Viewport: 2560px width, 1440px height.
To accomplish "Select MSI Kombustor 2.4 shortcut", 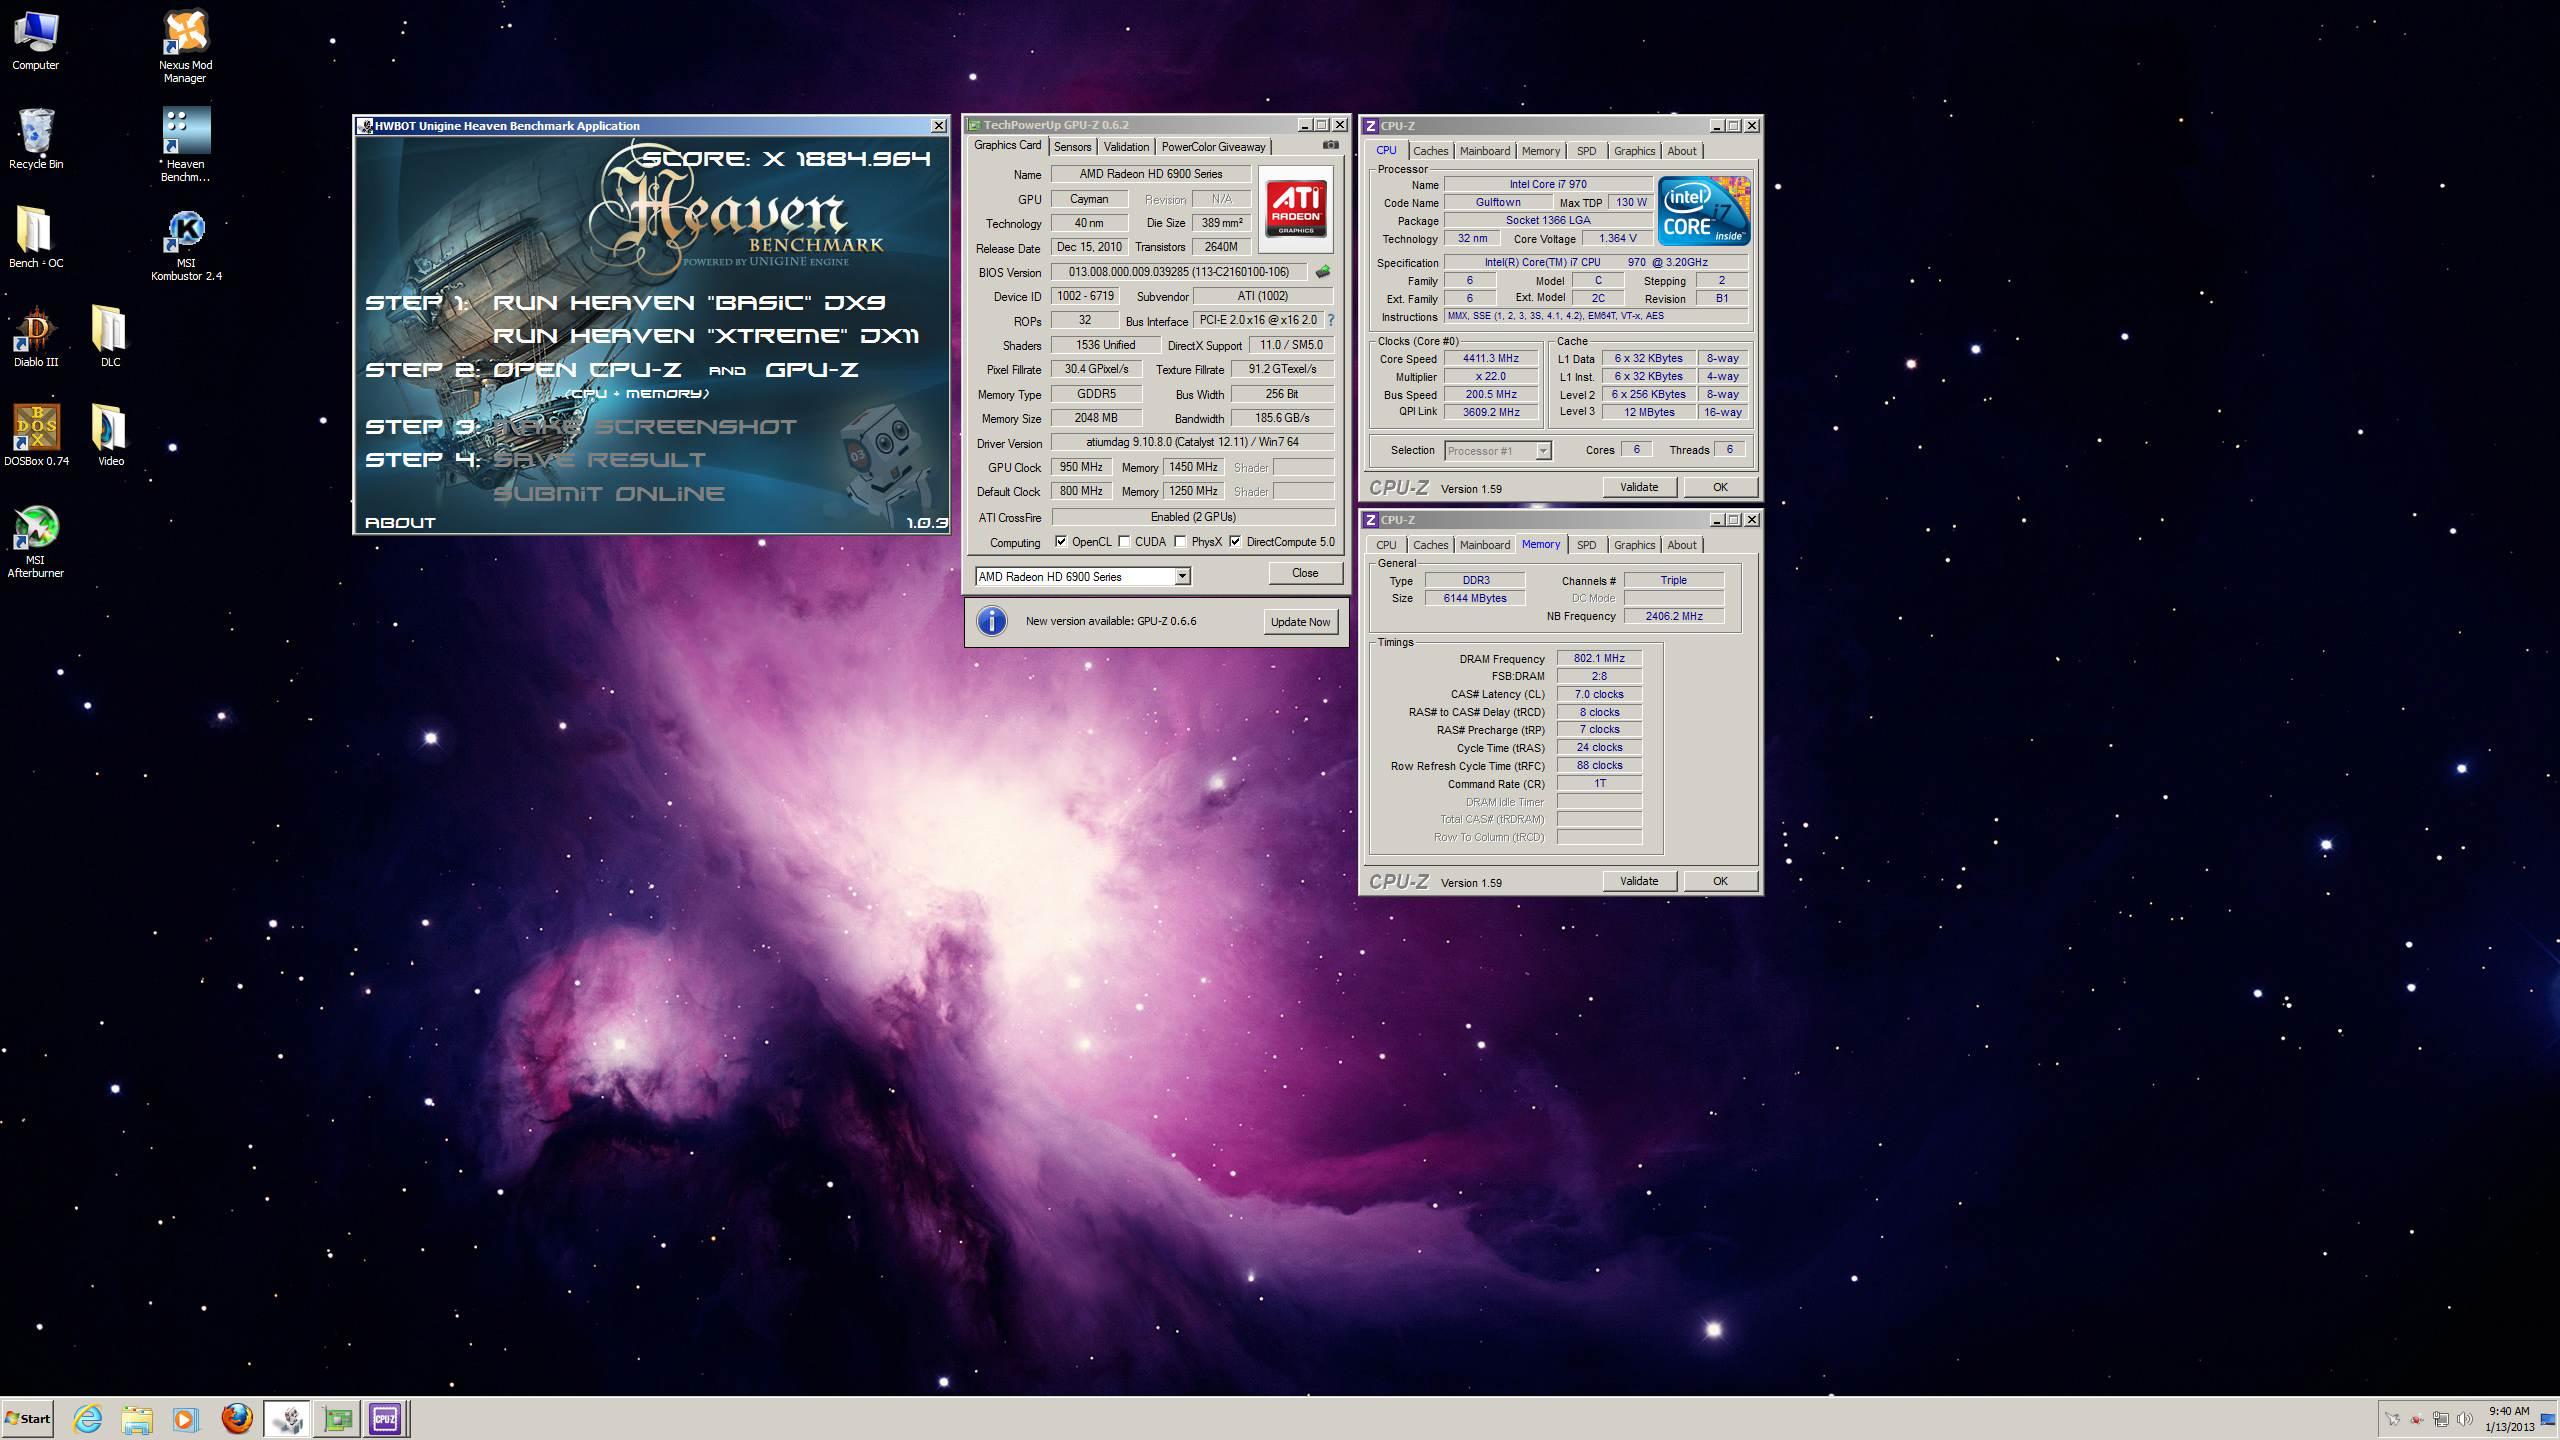I will point(186,245).
